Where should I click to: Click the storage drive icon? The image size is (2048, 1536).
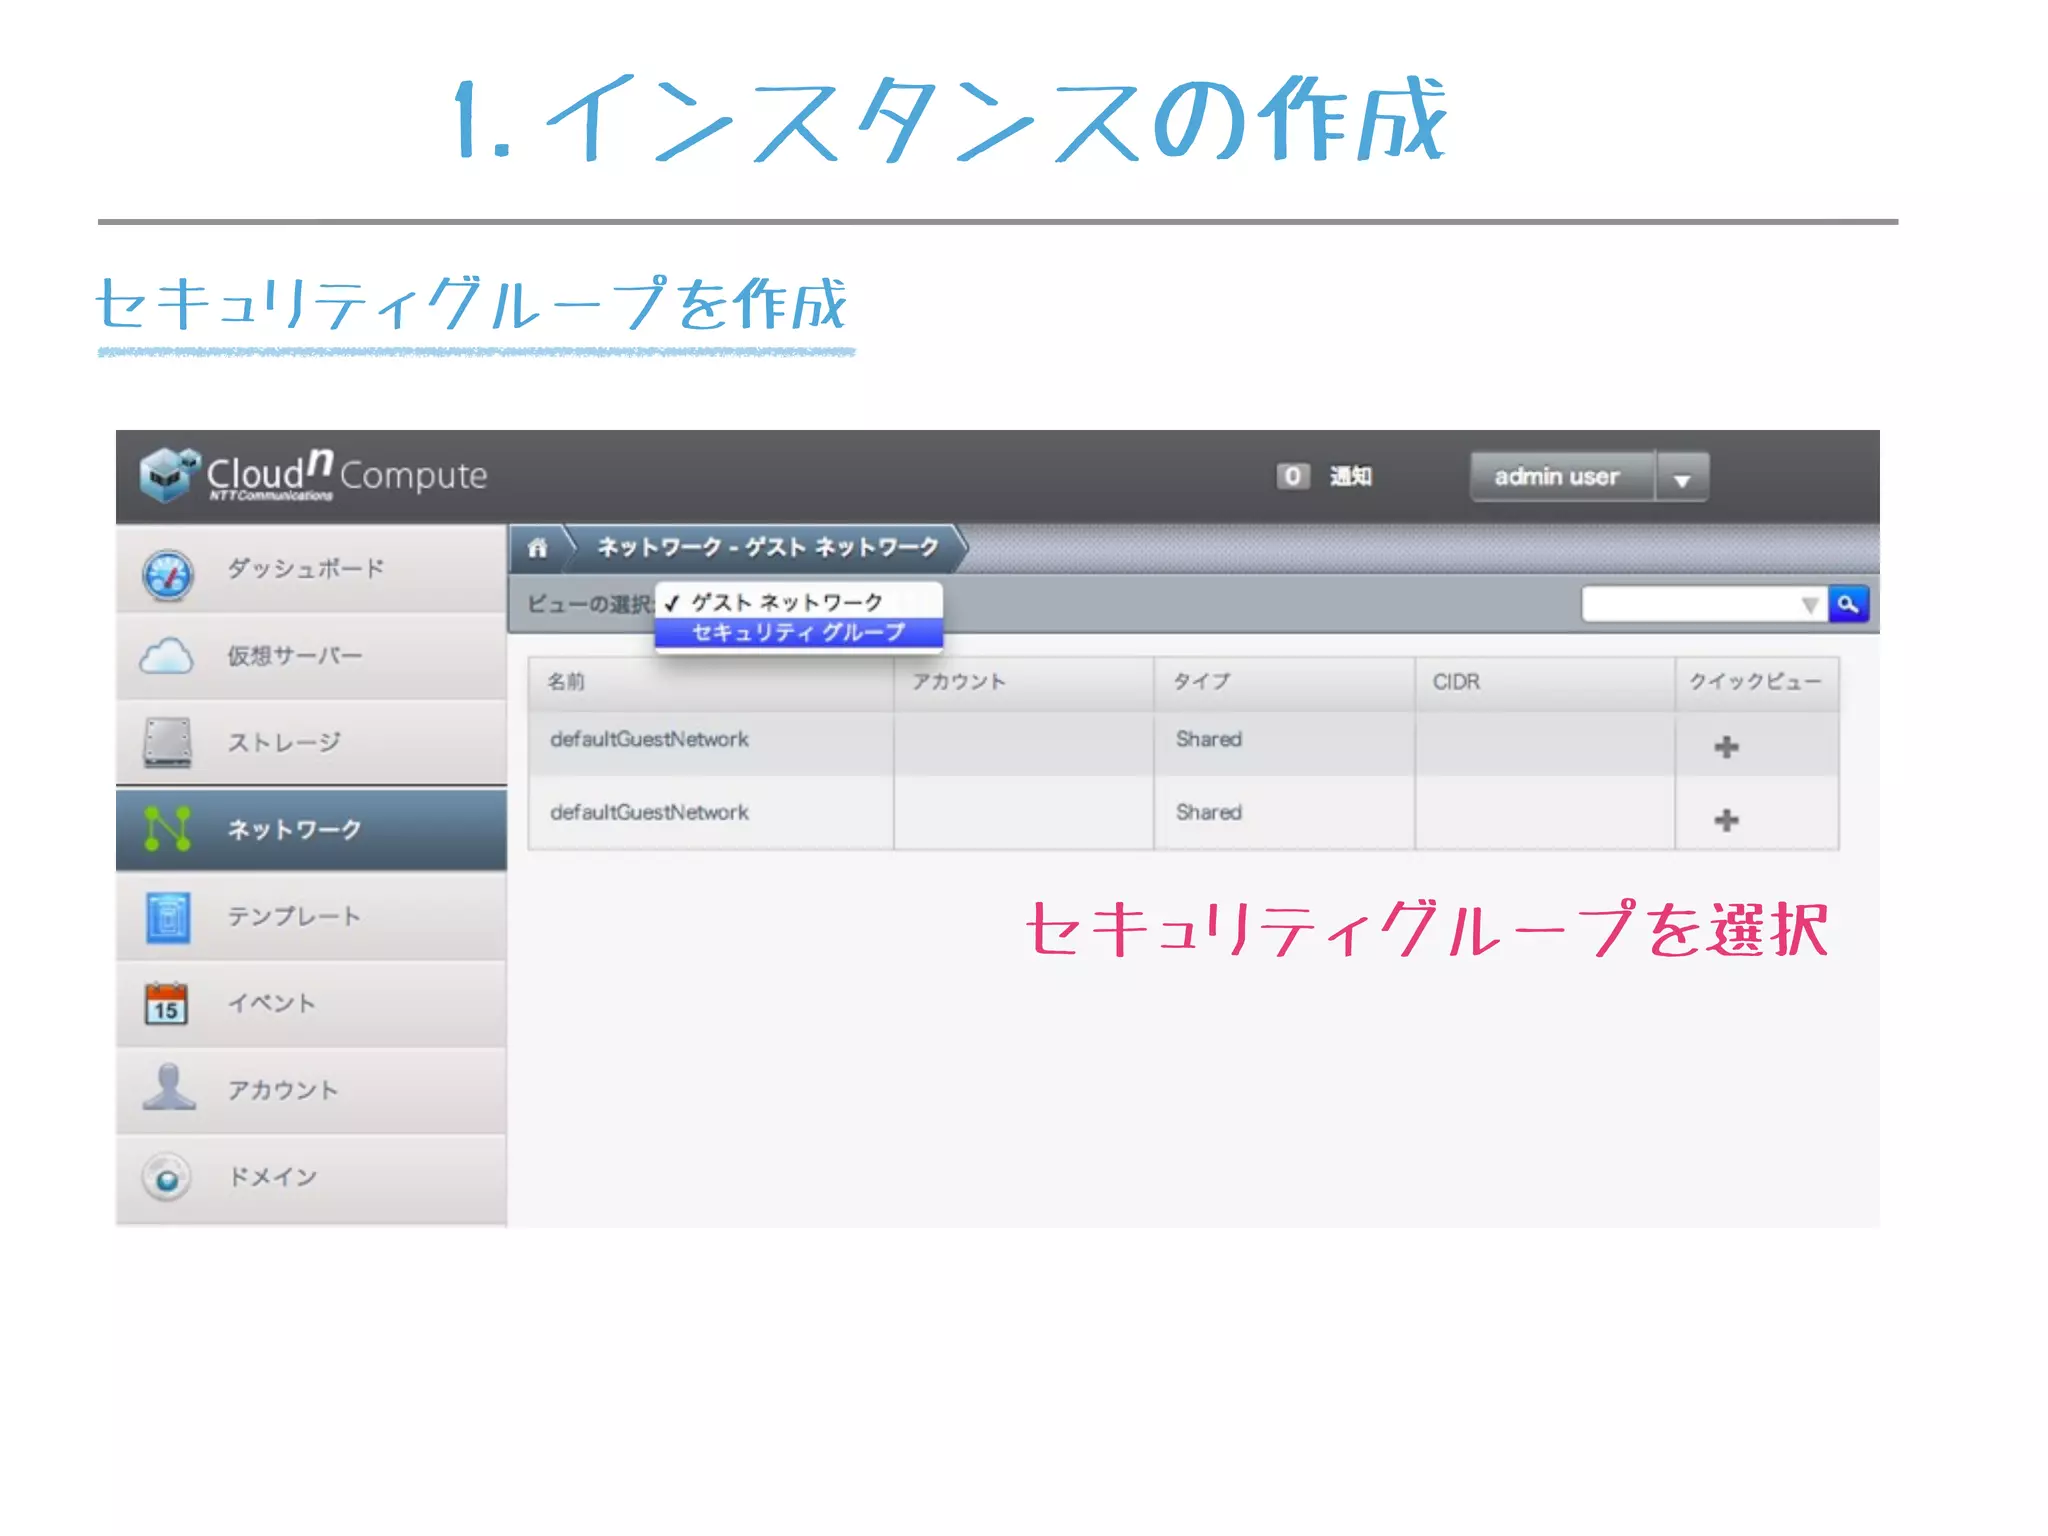pos(167,743)
